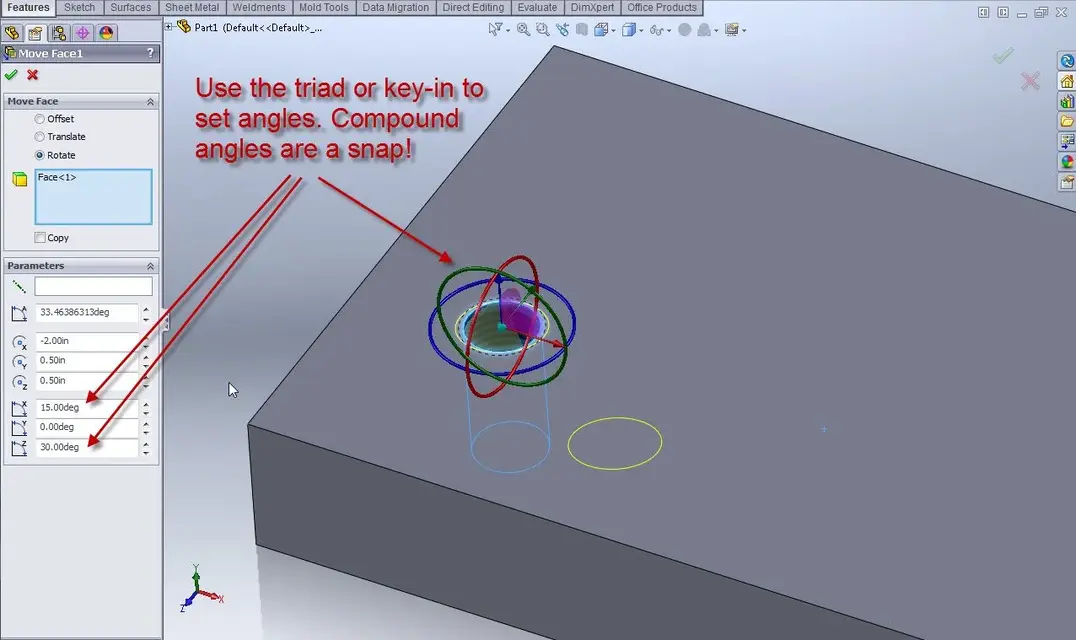Viewport: 1076px width, 640px height.
Task: Open the DisplayManager color ball tab
Action: pyautogui.click(x=106, y=32)
